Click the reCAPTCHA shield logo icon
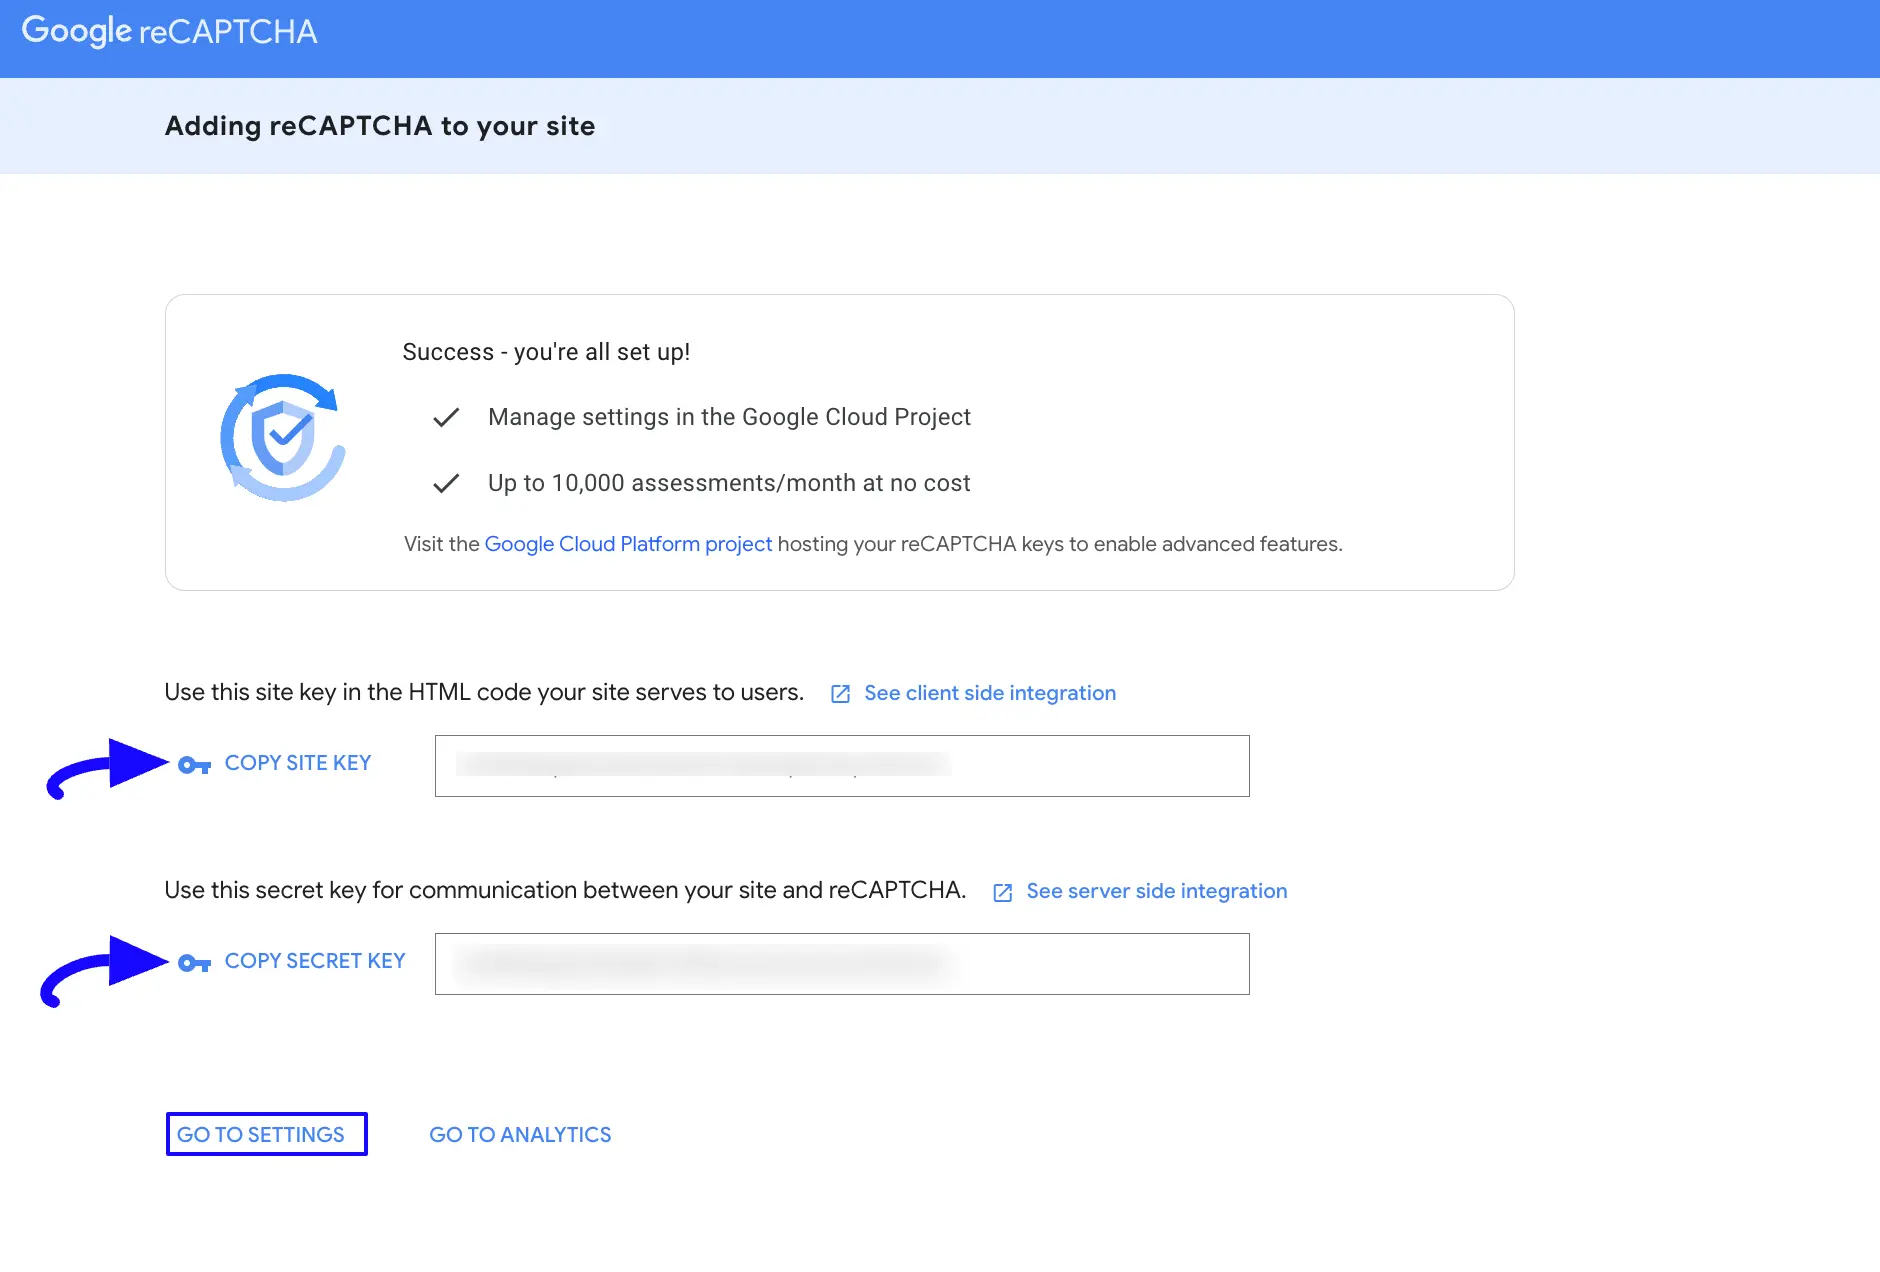This screenshot has height=1272, width=1880. point(283,437)
